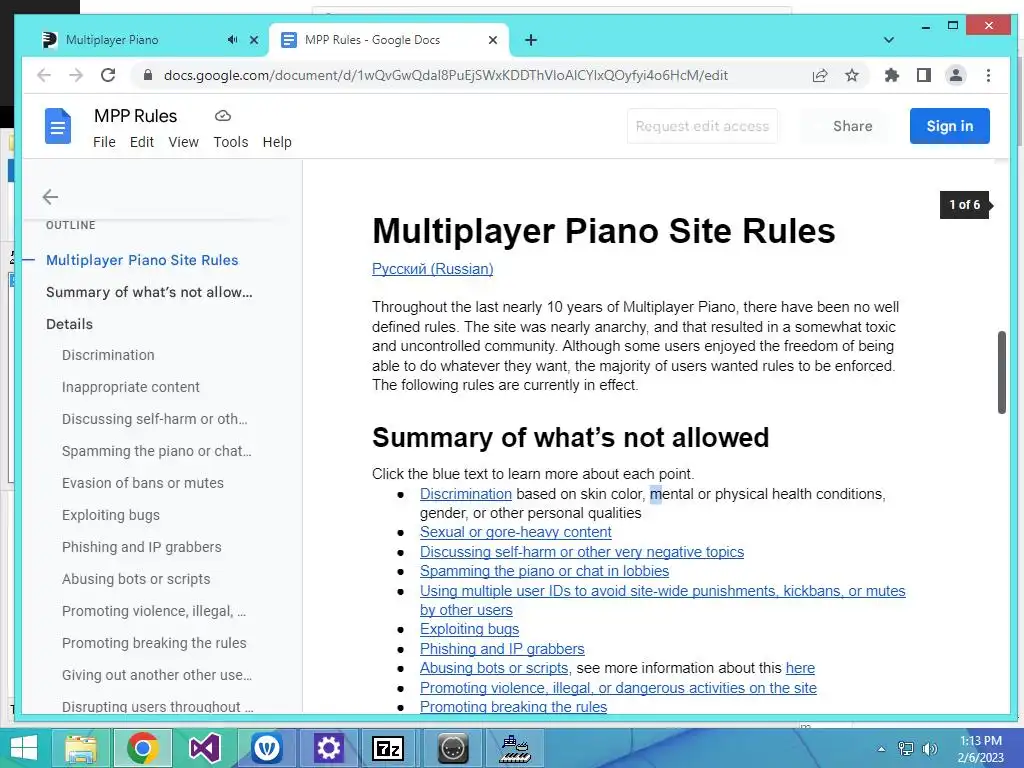Jump to Details in the outline
This screenshot has height=768, width=1024.
click(69, 324)
